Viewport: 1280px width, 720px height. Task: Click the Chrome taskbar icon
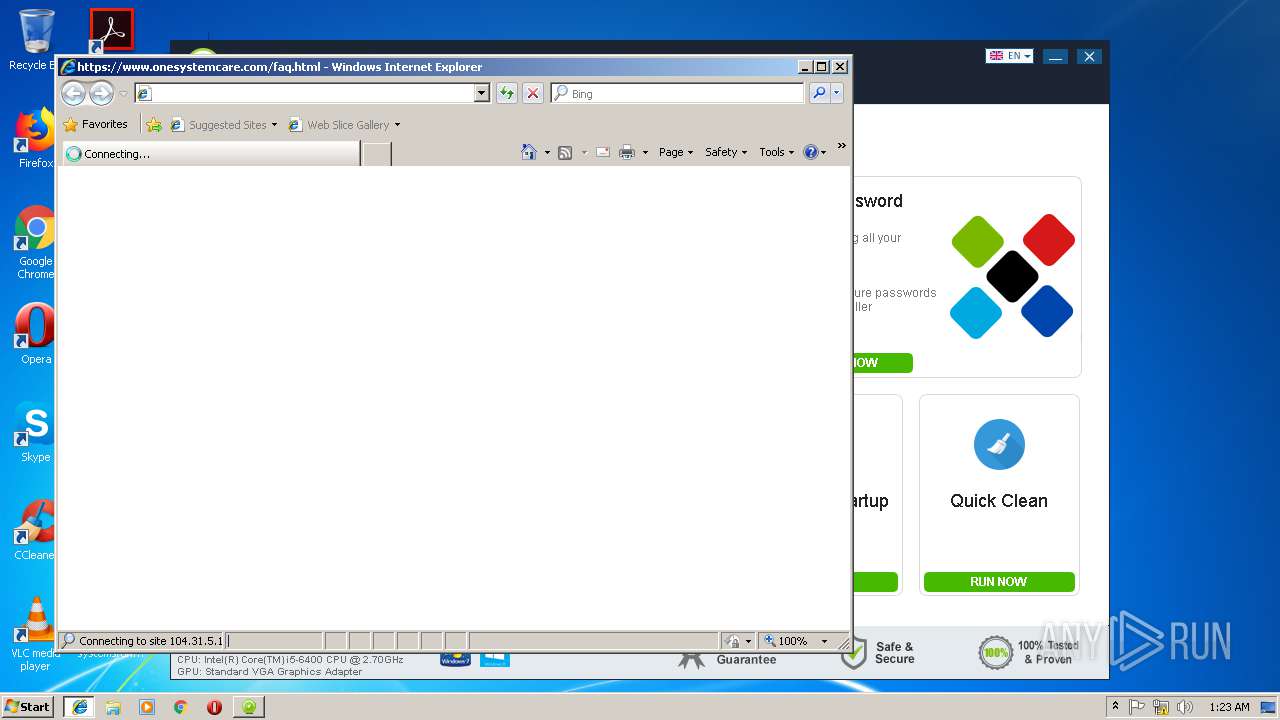tap(180, 706)
